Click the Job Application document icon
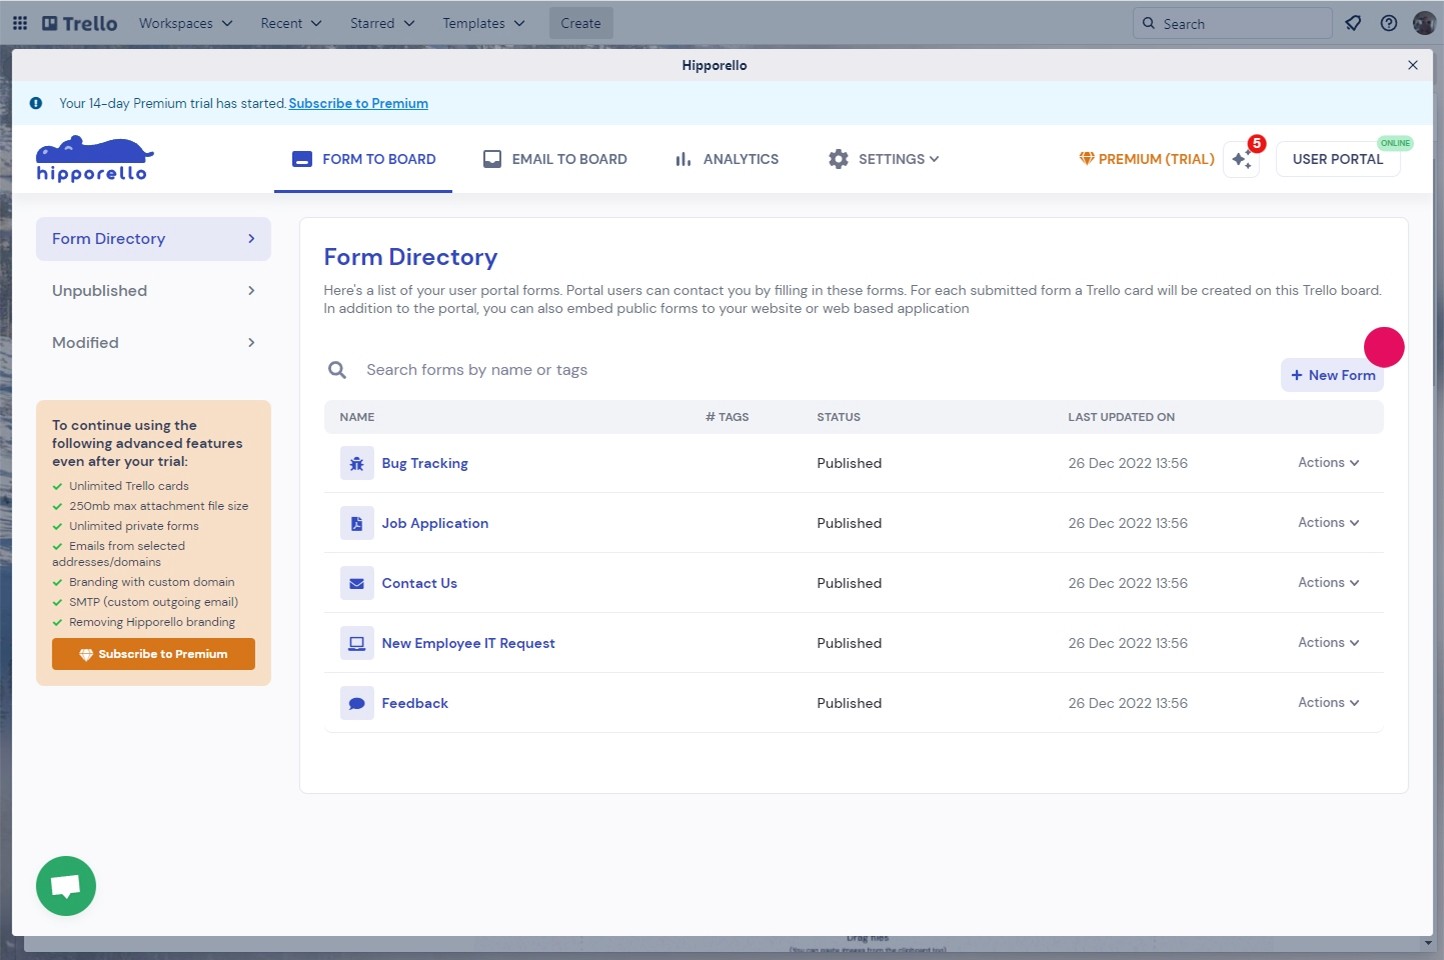Screen dimensions: 1444x960 [x=357, y=523]
